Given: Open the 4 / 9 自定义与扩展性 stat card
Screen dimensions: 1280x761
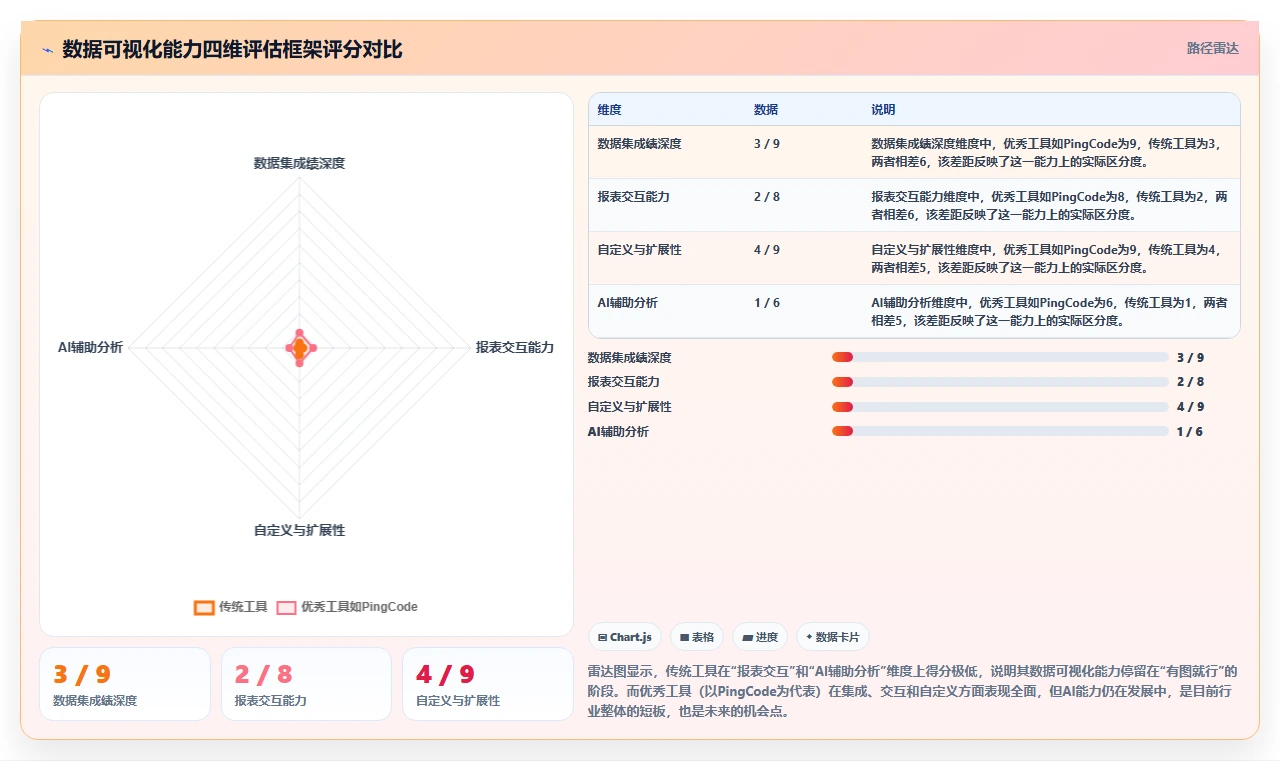Looking at the screenshot, I should (x=488, y=684).
